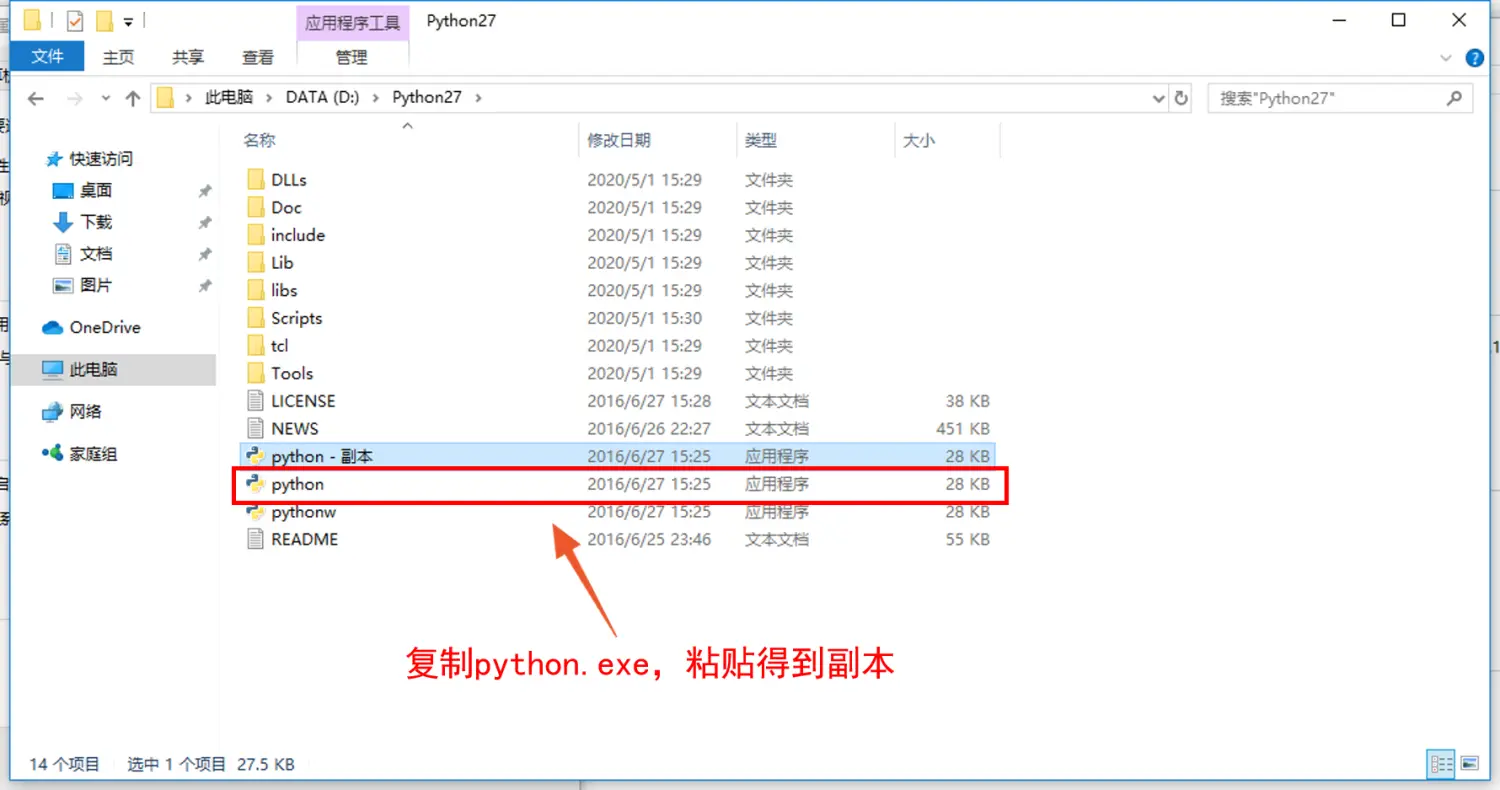
Task: Unpin 桌面 using its pin icon
Action: (204, 191)
